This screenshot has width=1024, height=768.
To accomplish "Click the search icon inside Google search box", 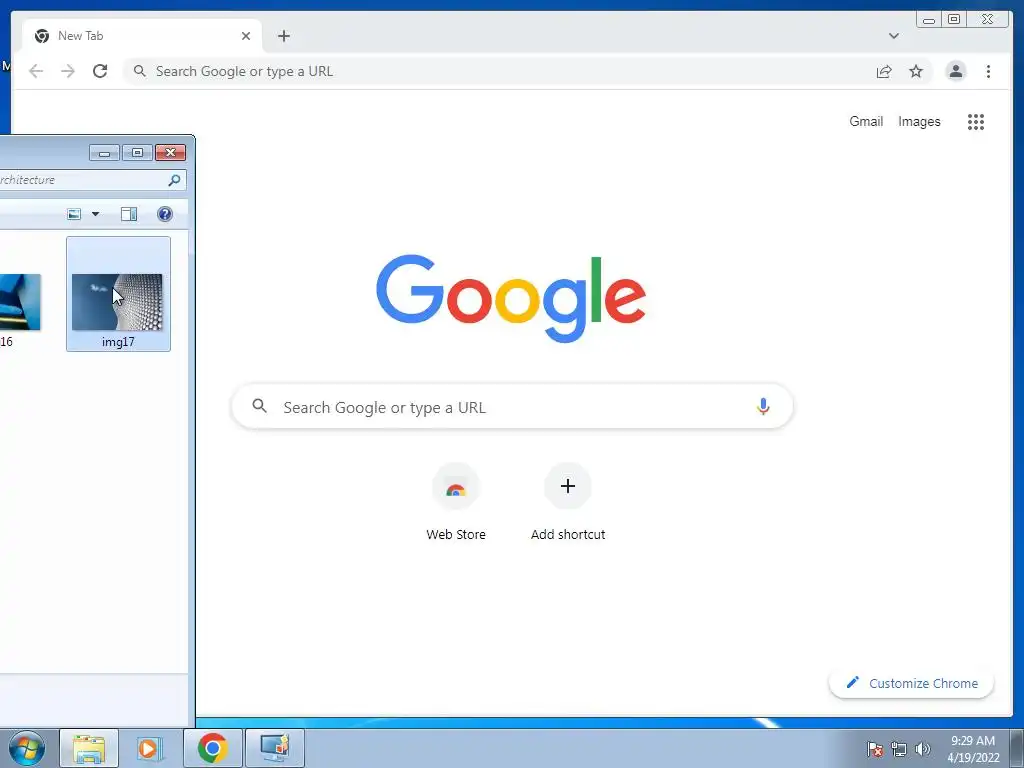I will coord(259,406).
